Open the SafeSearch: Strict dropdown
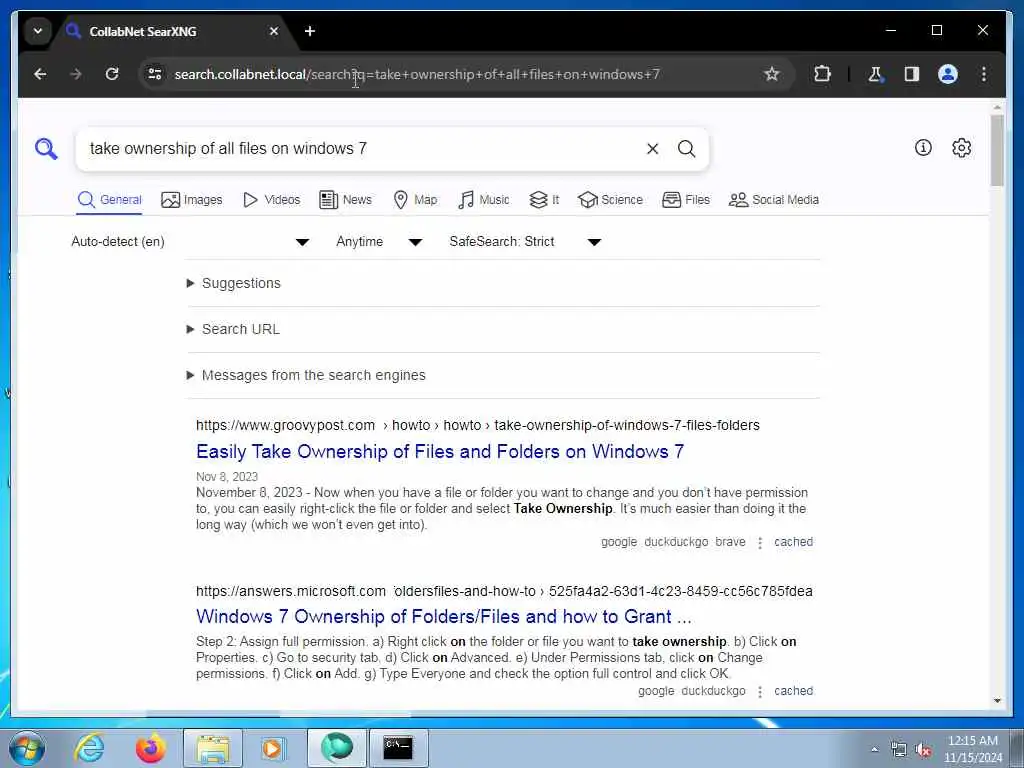Screen dimensions: 1024x768 [524, 242]
